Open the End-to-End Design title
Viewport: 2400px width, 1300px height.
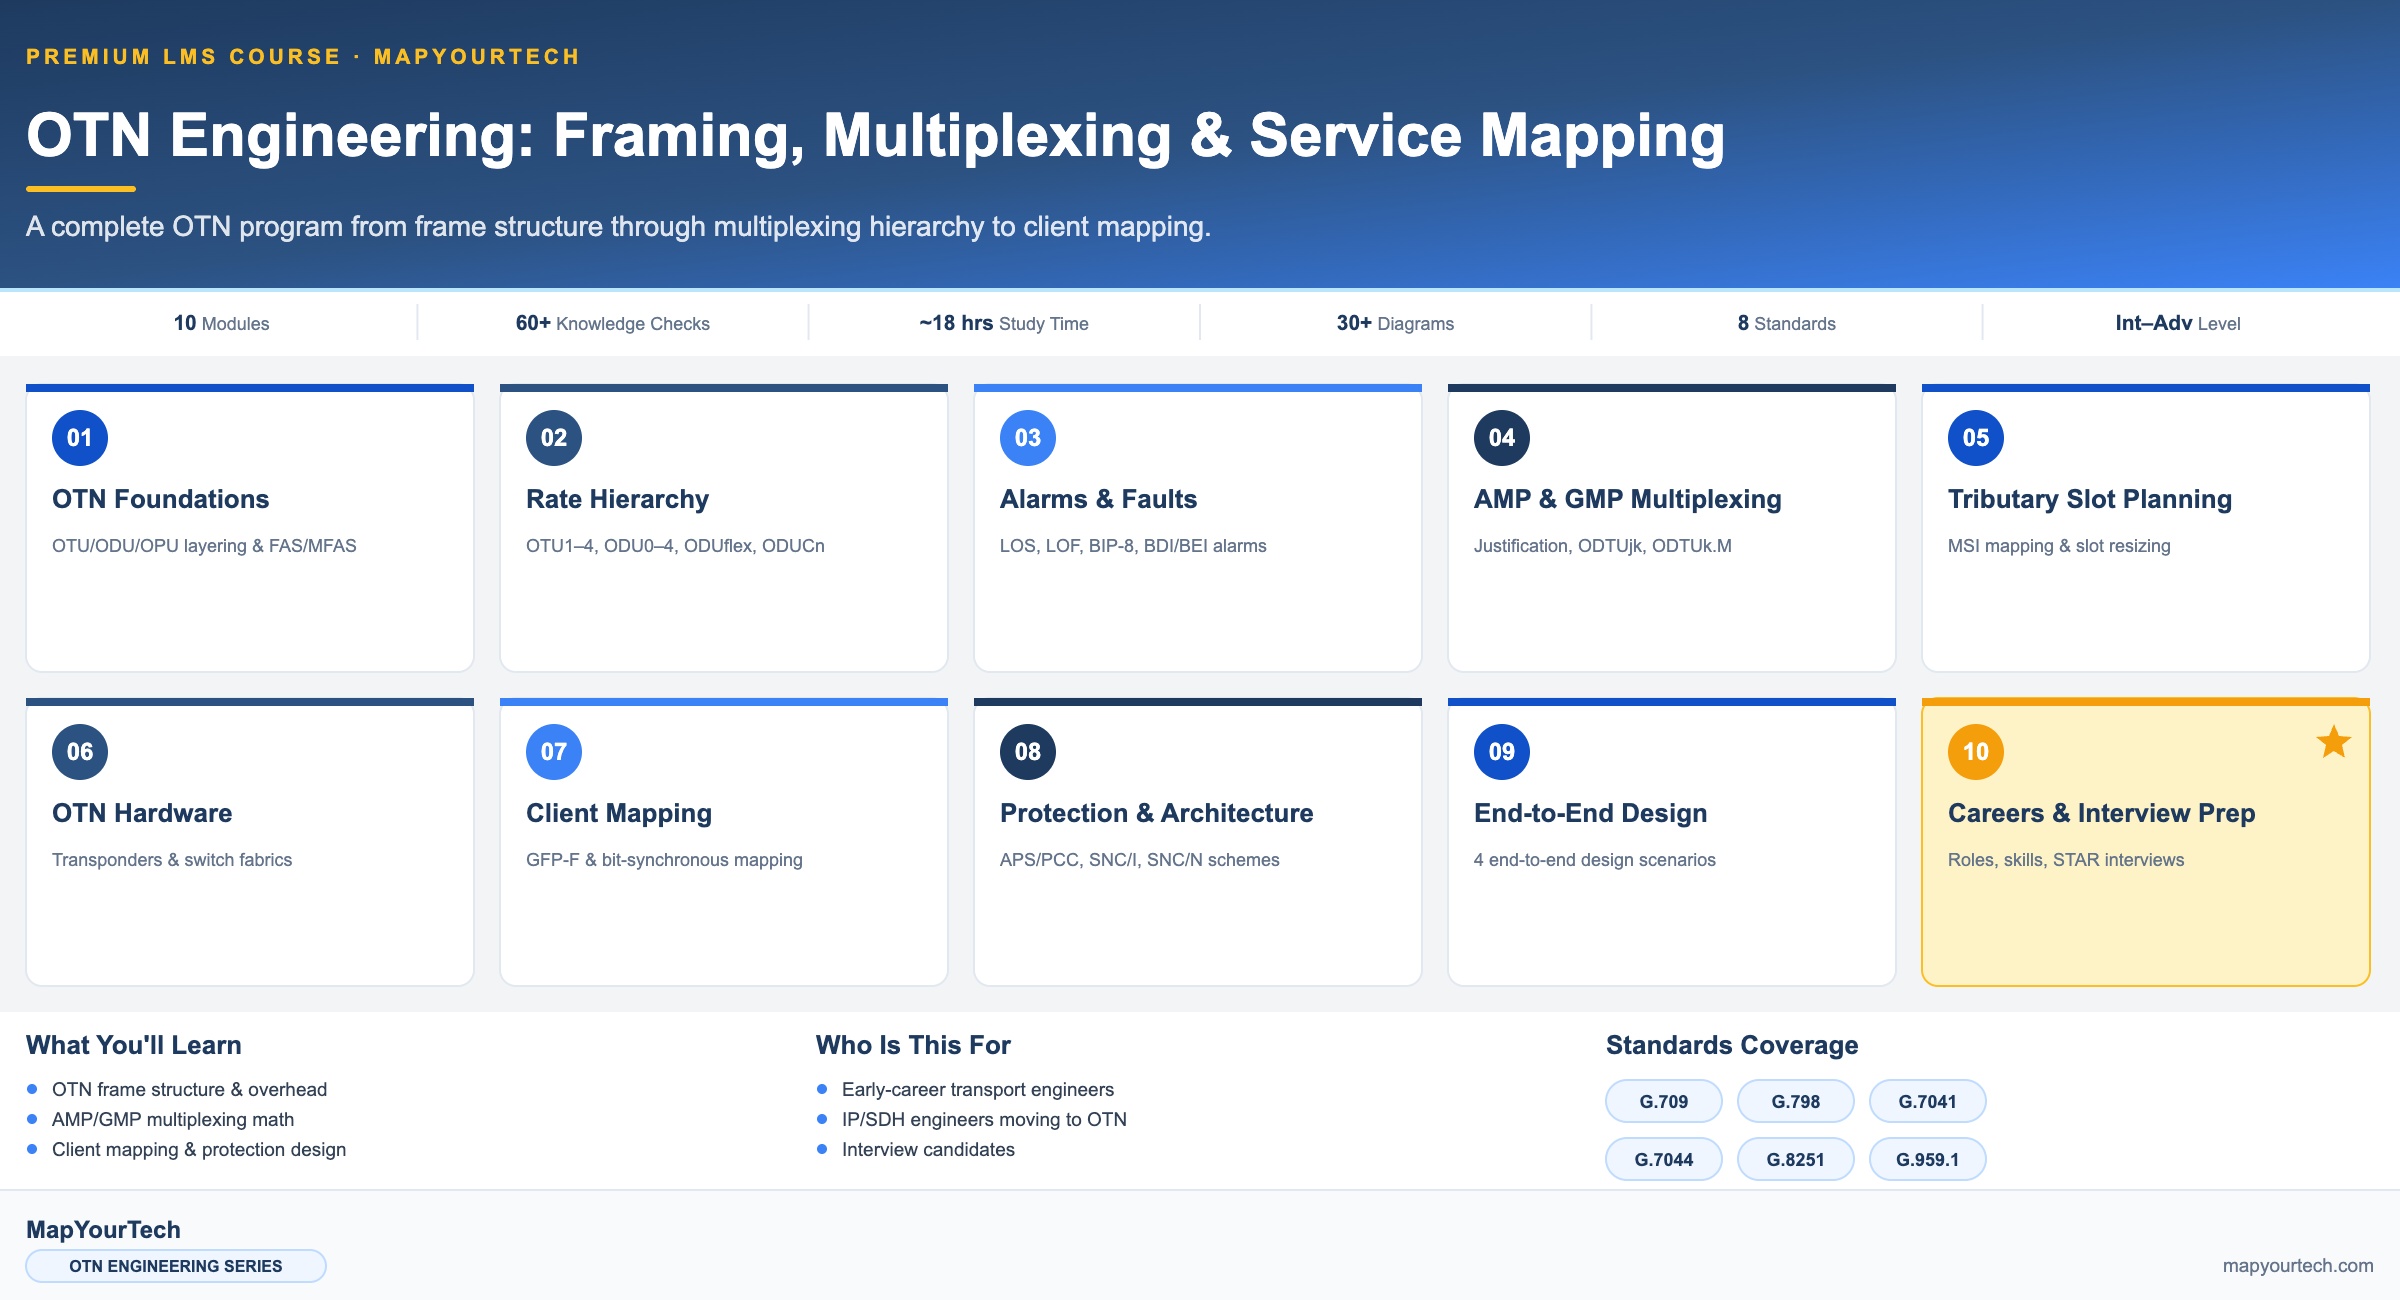click(1590, 813)
